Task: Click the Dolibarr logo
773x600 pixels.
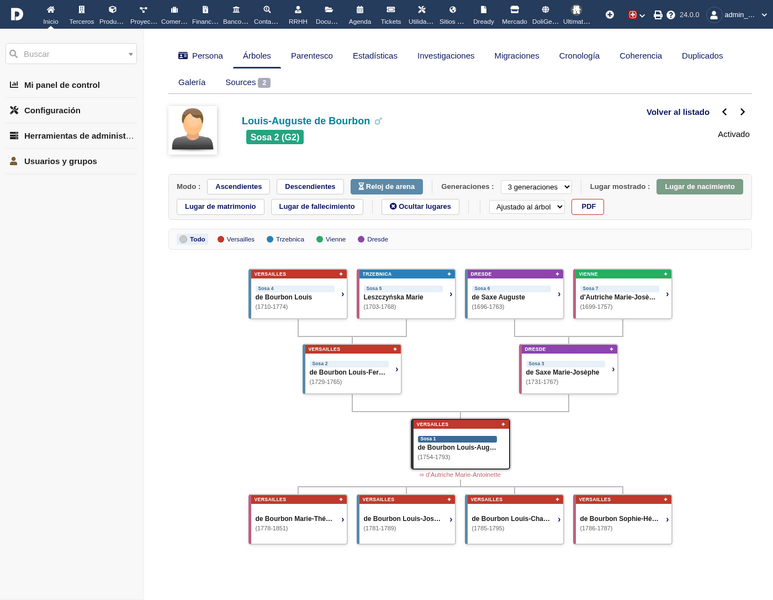Action: (17, 14)
